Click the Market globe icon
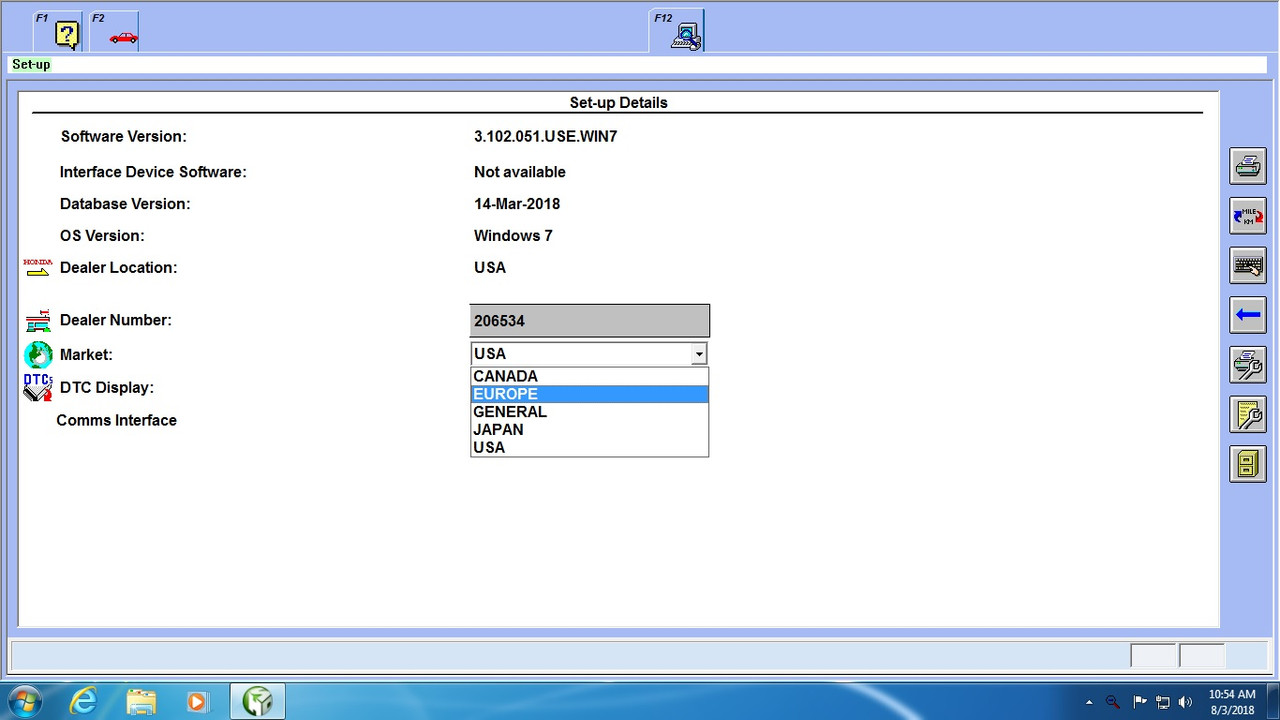Image resolution: width=1280 pixels, height=720 pixels. coord(38,354)
